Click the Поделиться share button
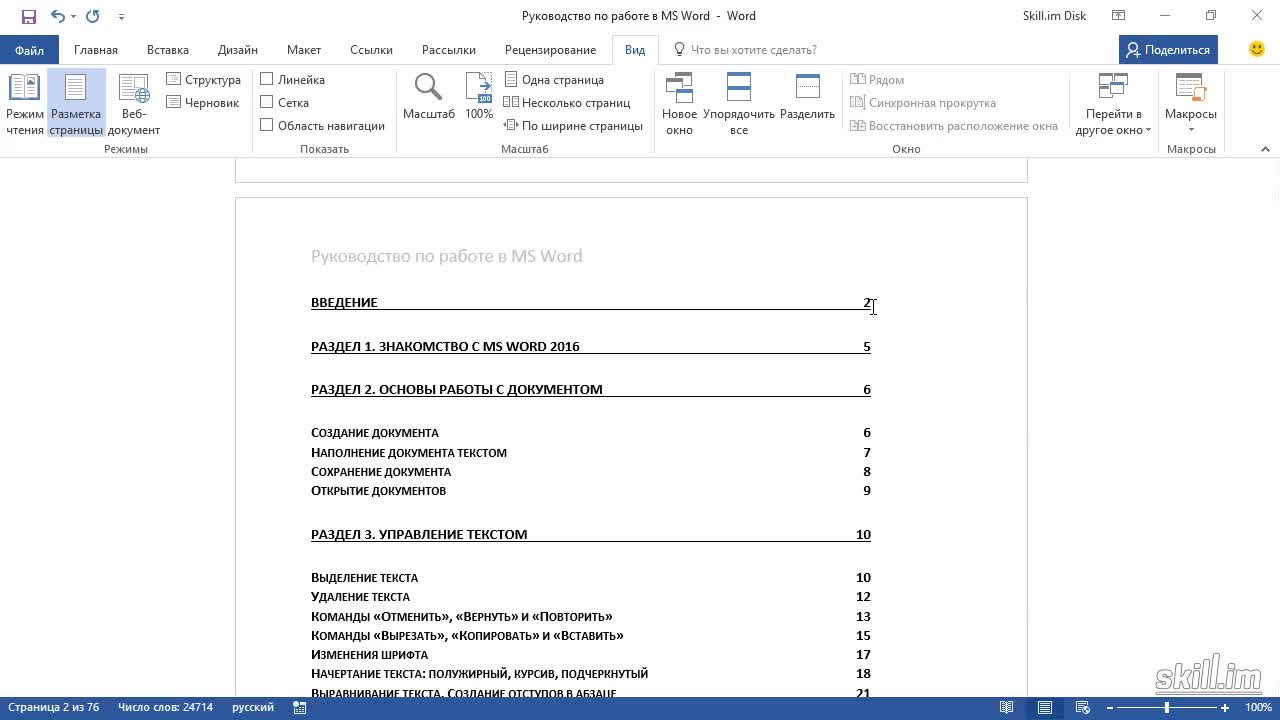The width and height of the screenshot is (1280, 720). (1168, 50)
